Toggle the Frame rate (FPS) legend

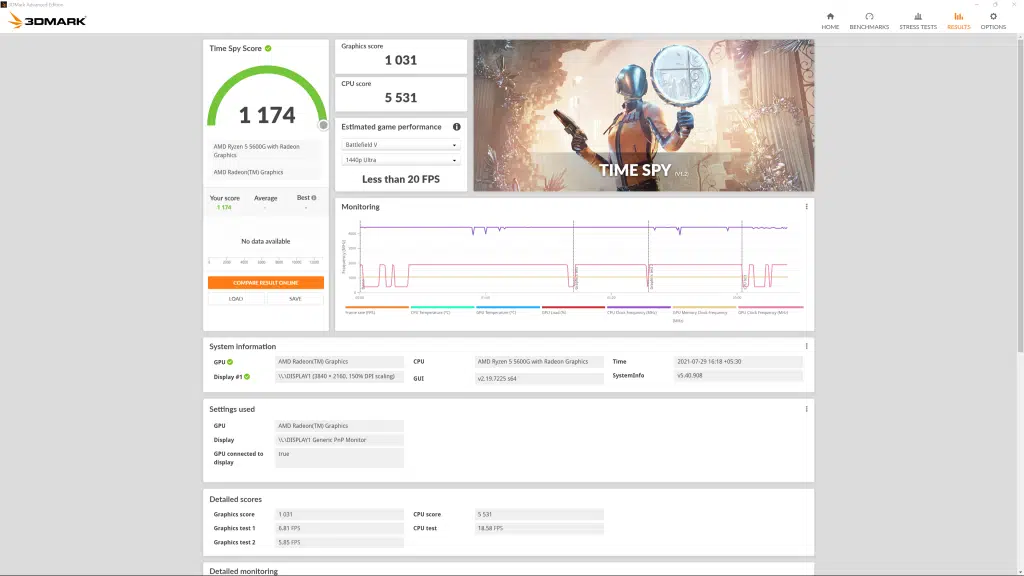click(377, 311)
